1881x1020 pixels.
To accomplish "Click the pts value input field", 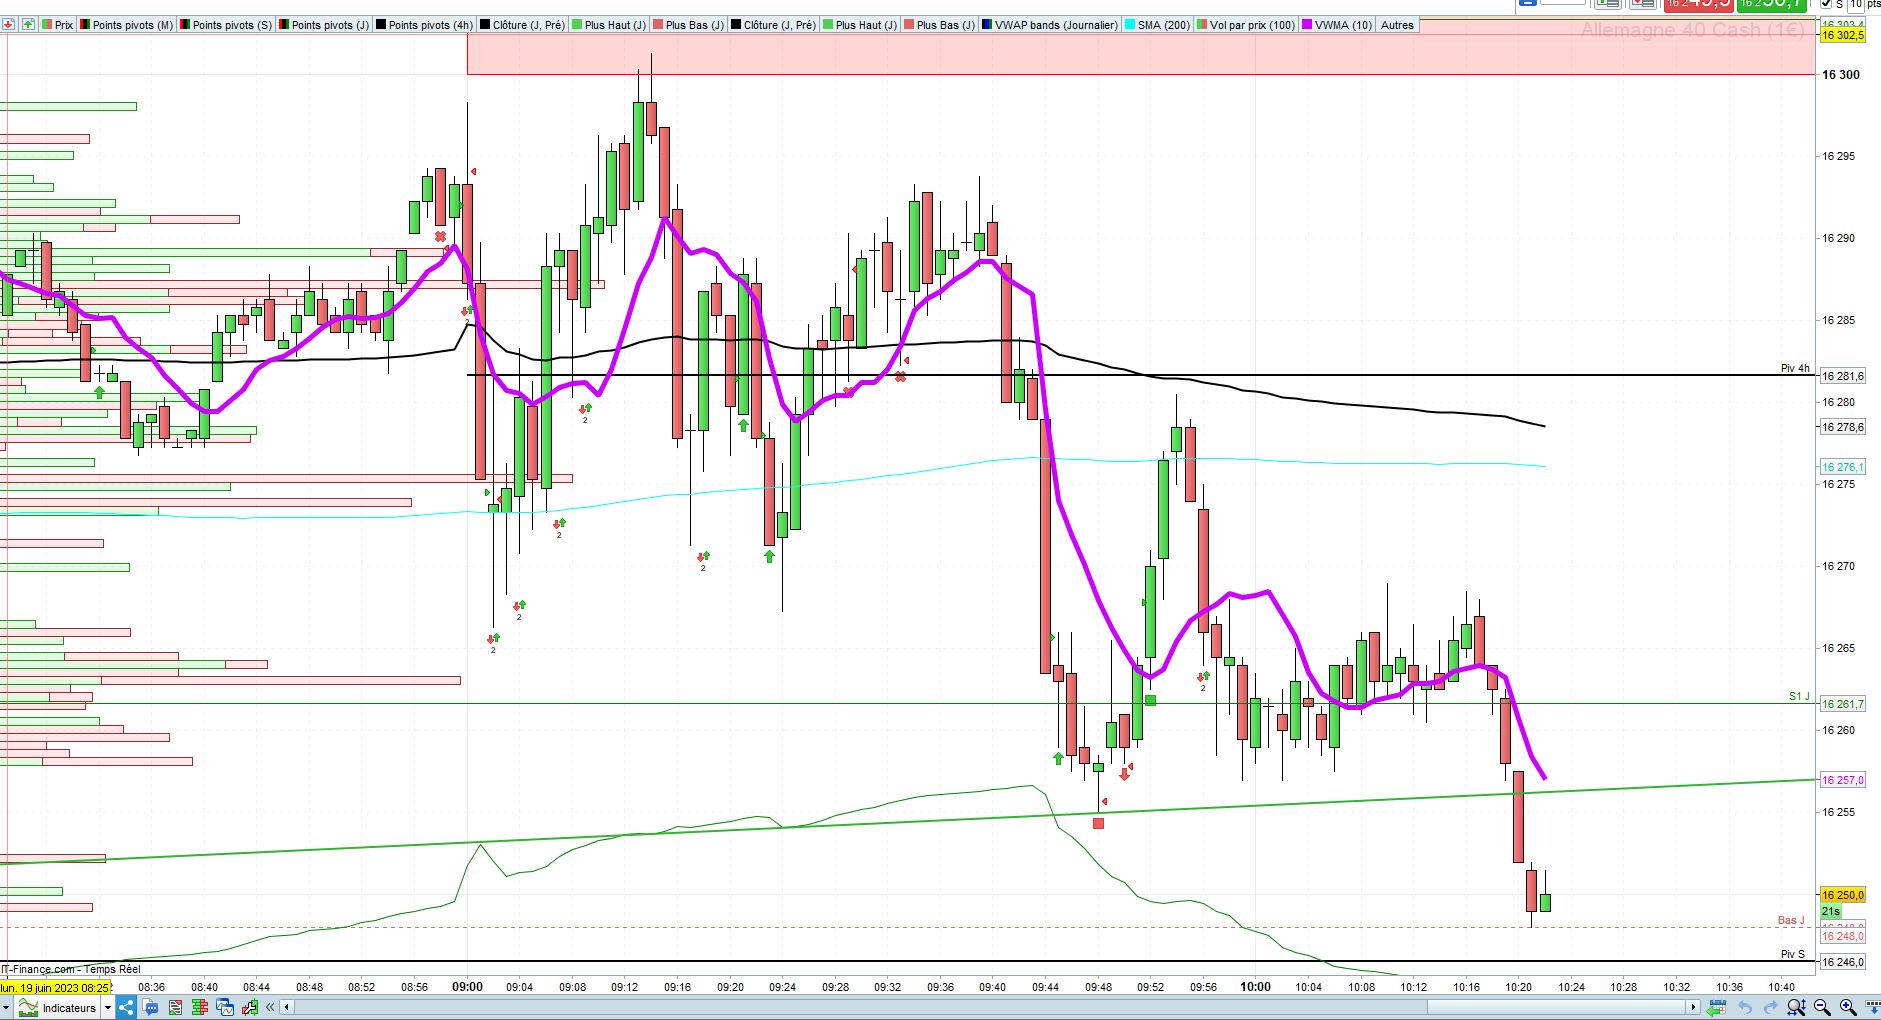I will 1856,4.
